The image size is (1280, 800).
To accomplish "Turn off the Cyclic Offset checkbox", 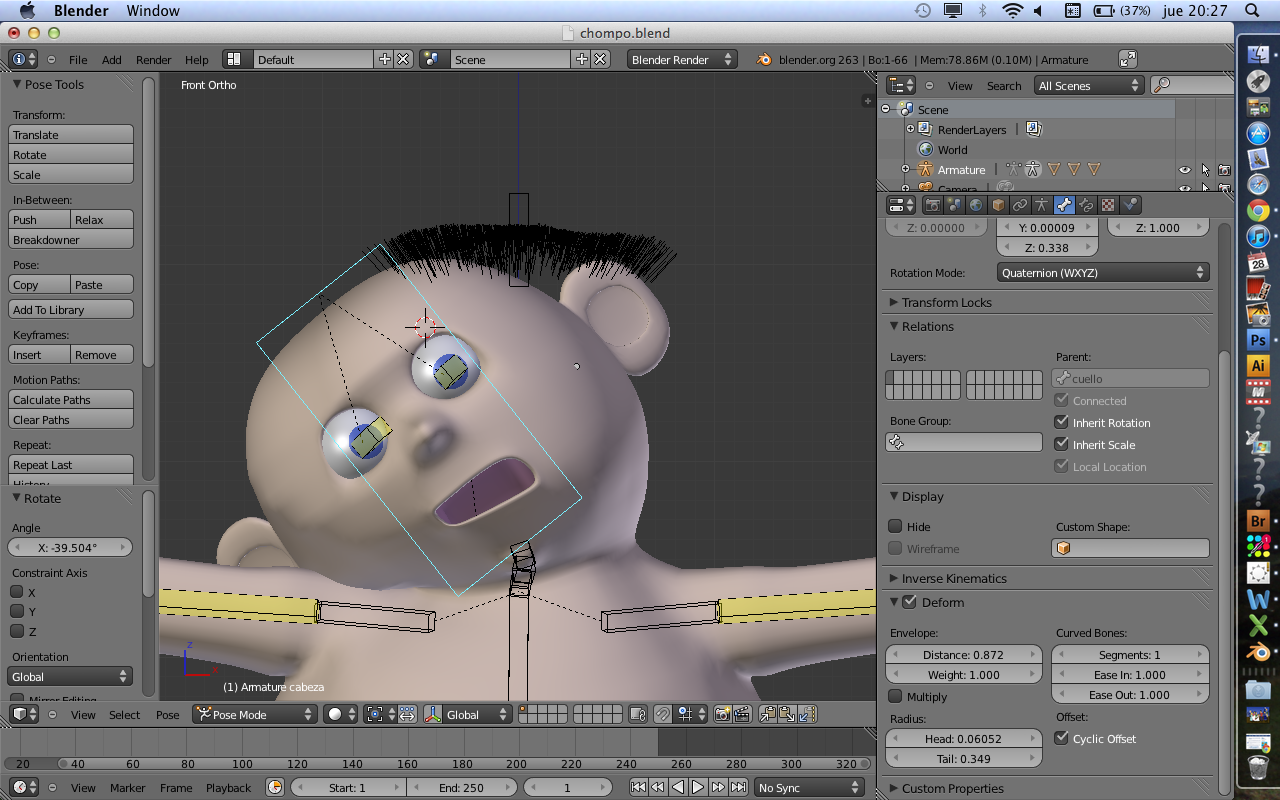I will point(1062,739).
